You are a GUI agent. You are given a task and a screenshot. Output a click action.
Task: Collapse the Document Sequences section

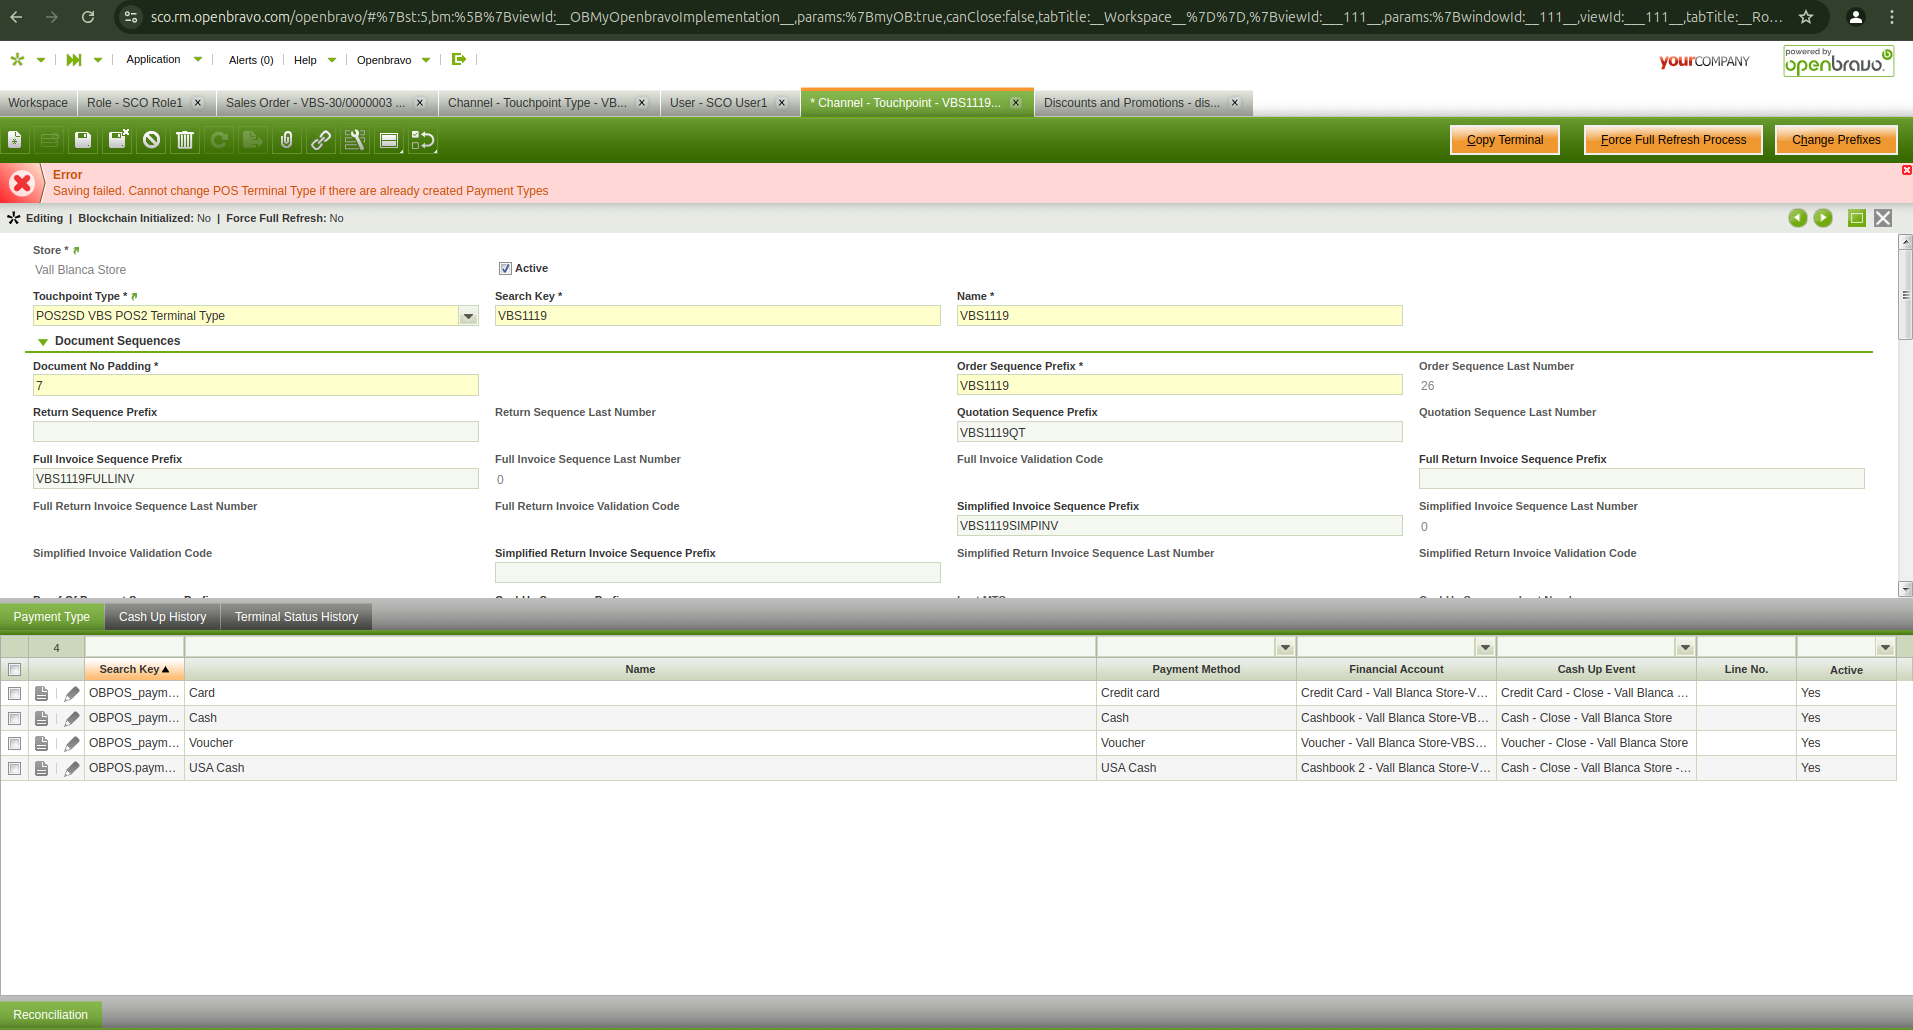click(43, 342)
